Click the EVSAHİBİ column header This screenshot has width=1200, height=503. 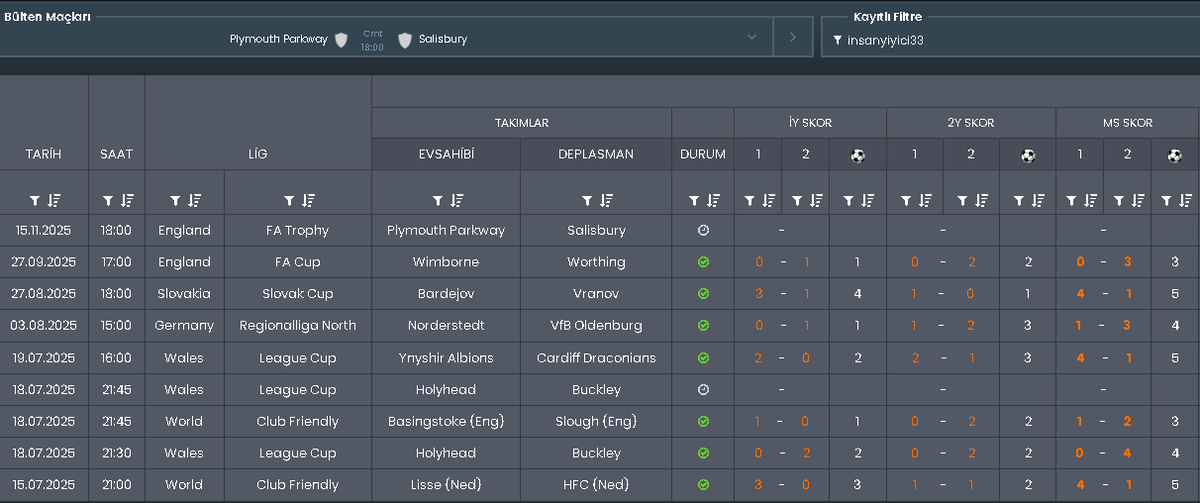[x=446, y=154]
